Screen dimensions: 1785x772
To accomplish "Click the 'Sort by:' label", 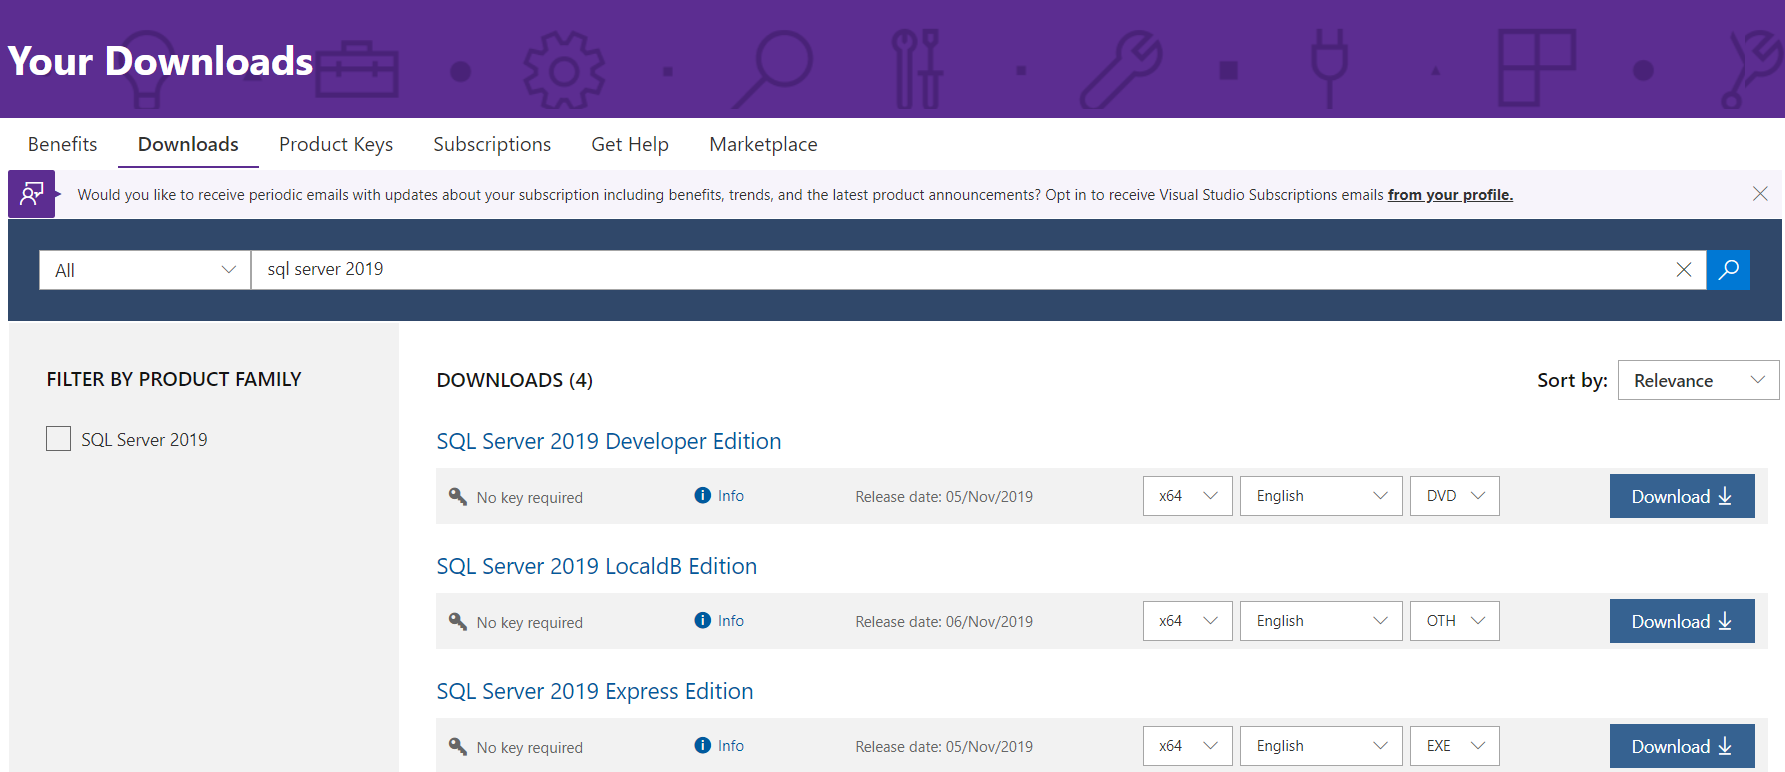I will (x=1572, y=380).
